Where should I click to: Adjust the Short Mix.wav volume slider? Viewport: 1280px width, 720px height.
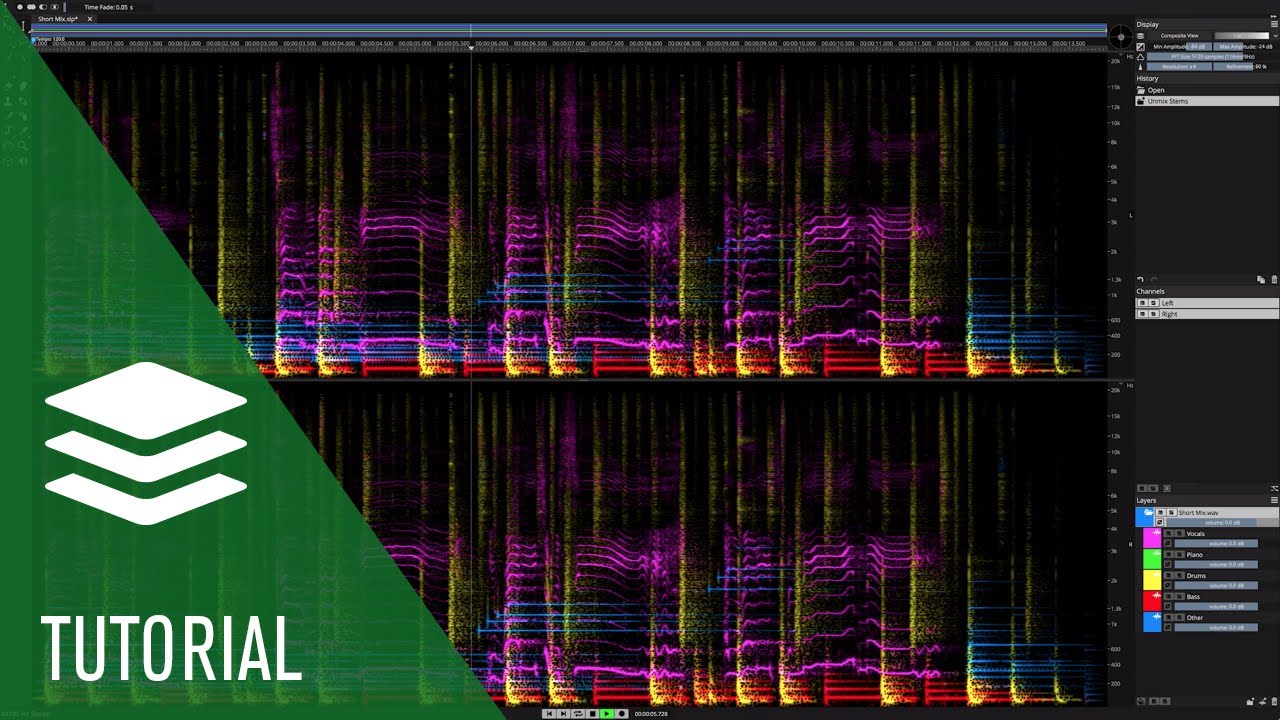tap(1222, 523)
